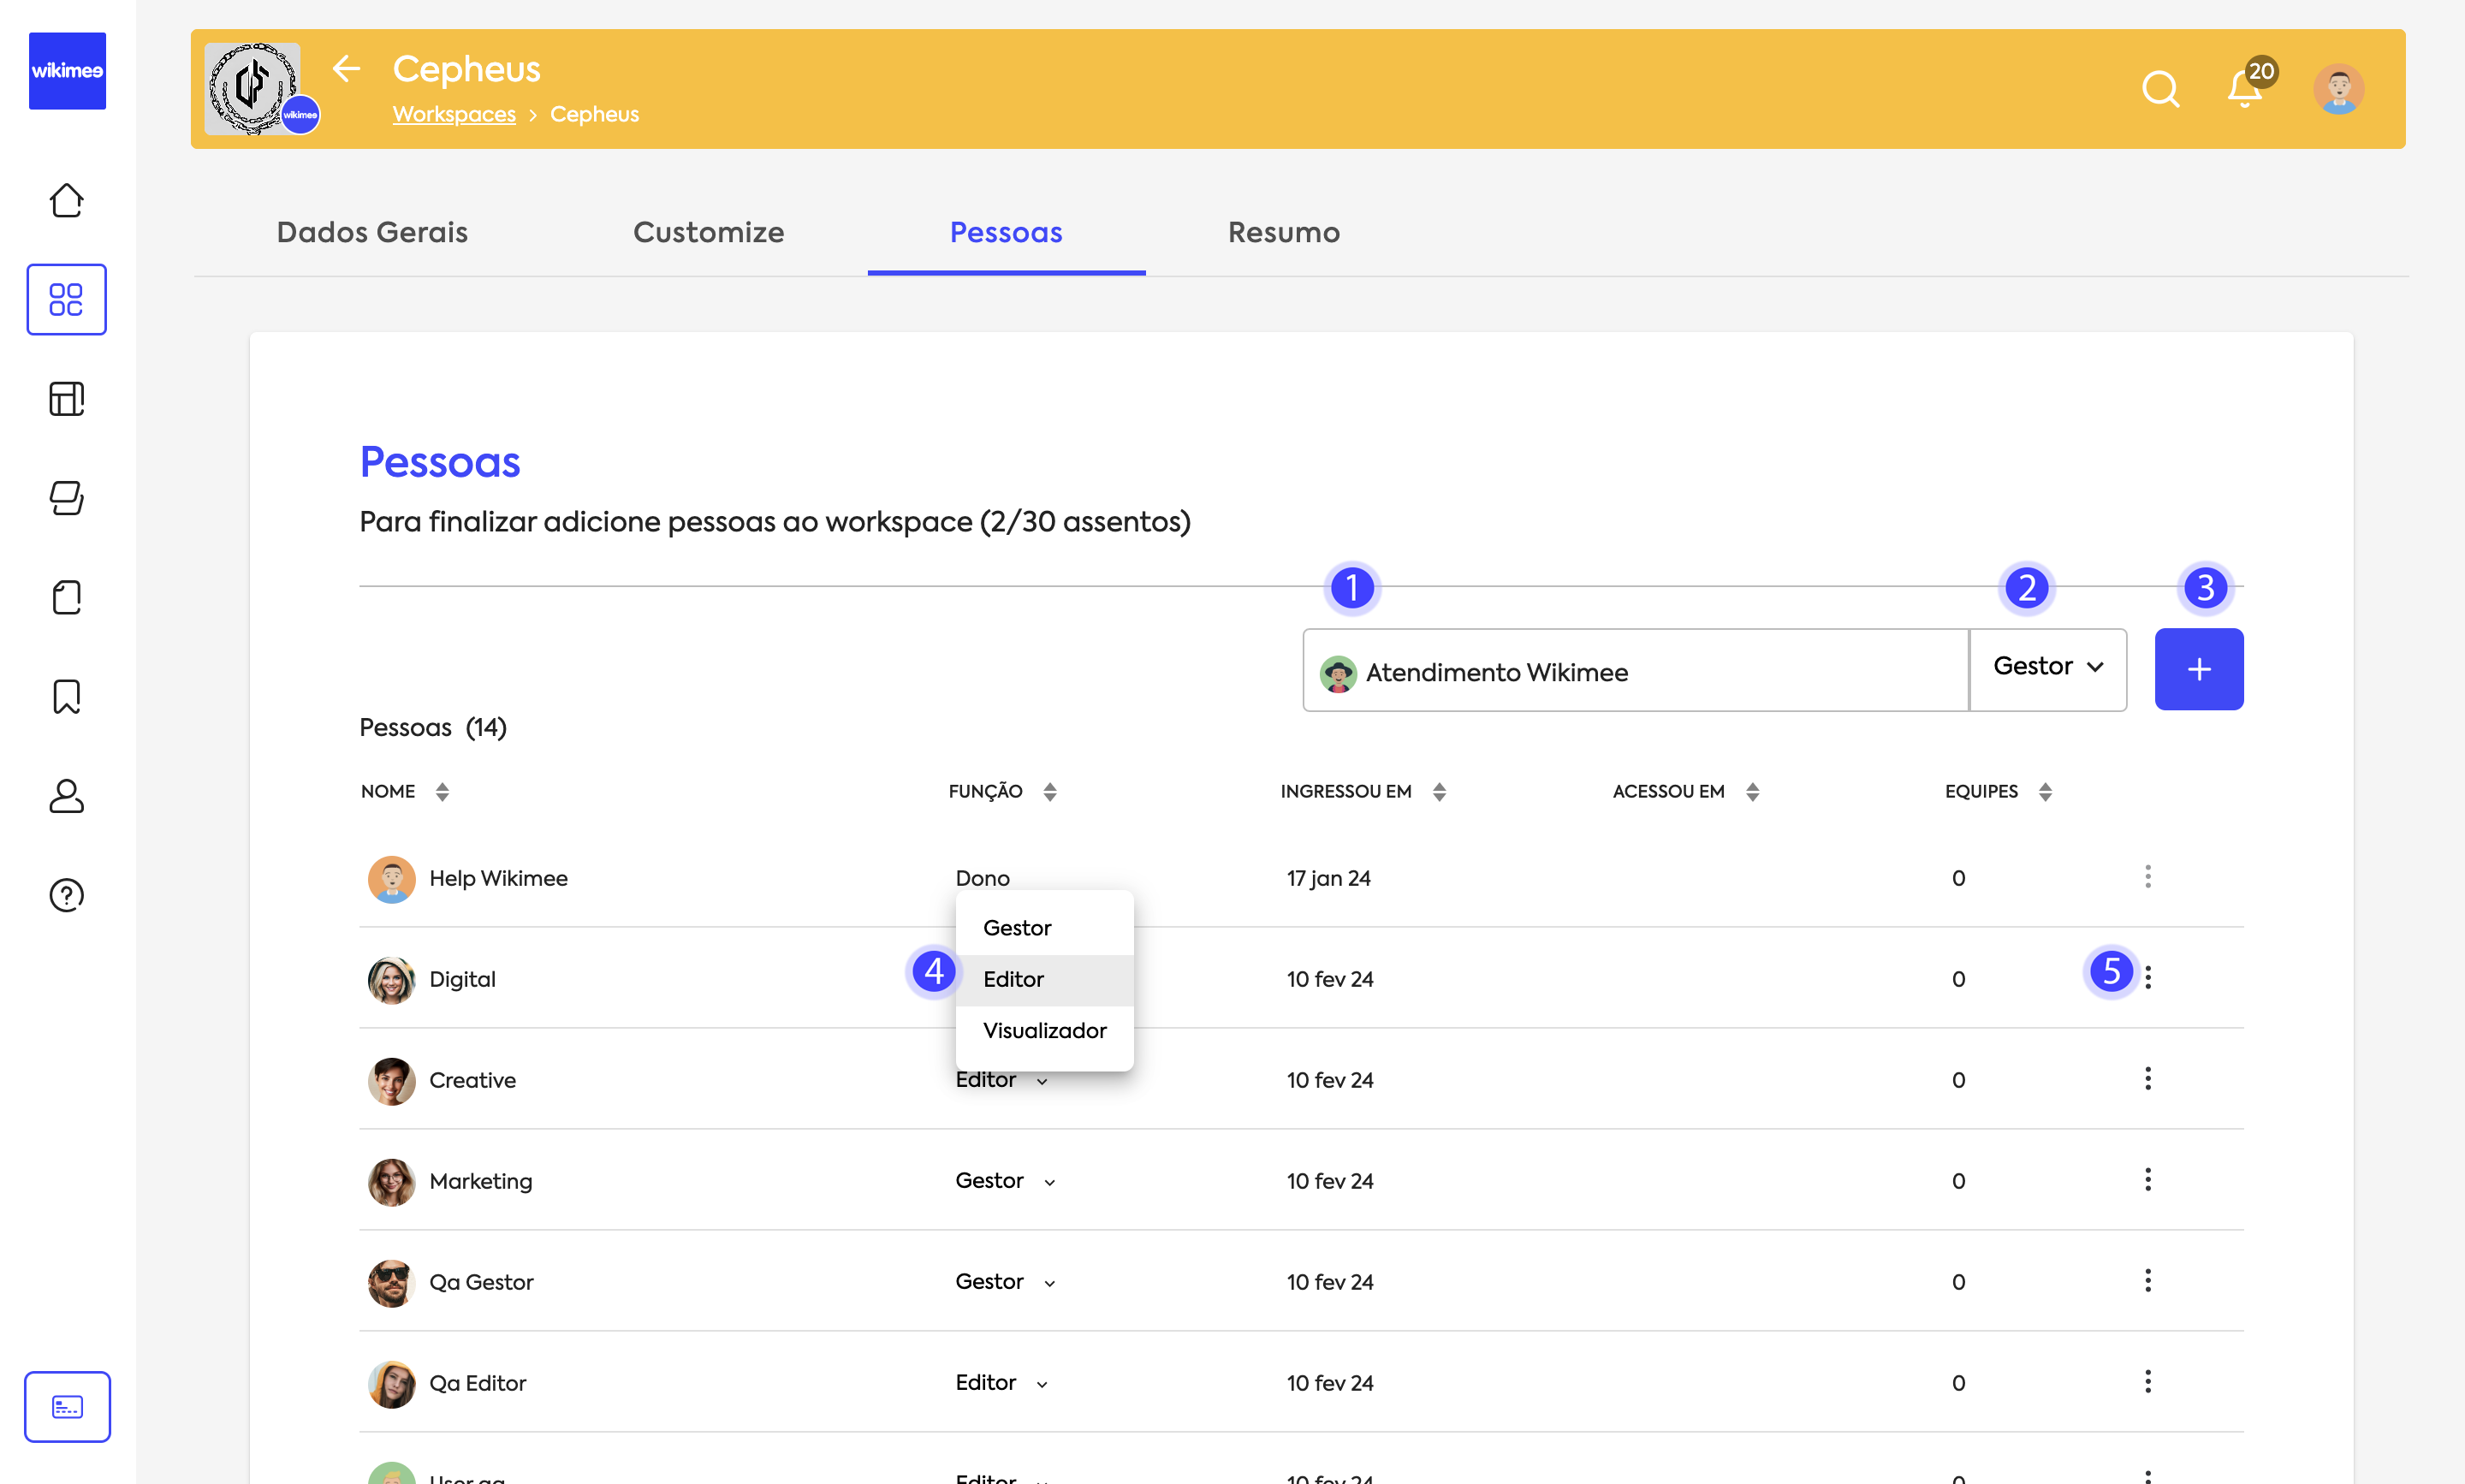The height and width of the screenshot is (1484, 2465).
Task: Follow the Workspaces breadcrumb link
Action: 454,114
